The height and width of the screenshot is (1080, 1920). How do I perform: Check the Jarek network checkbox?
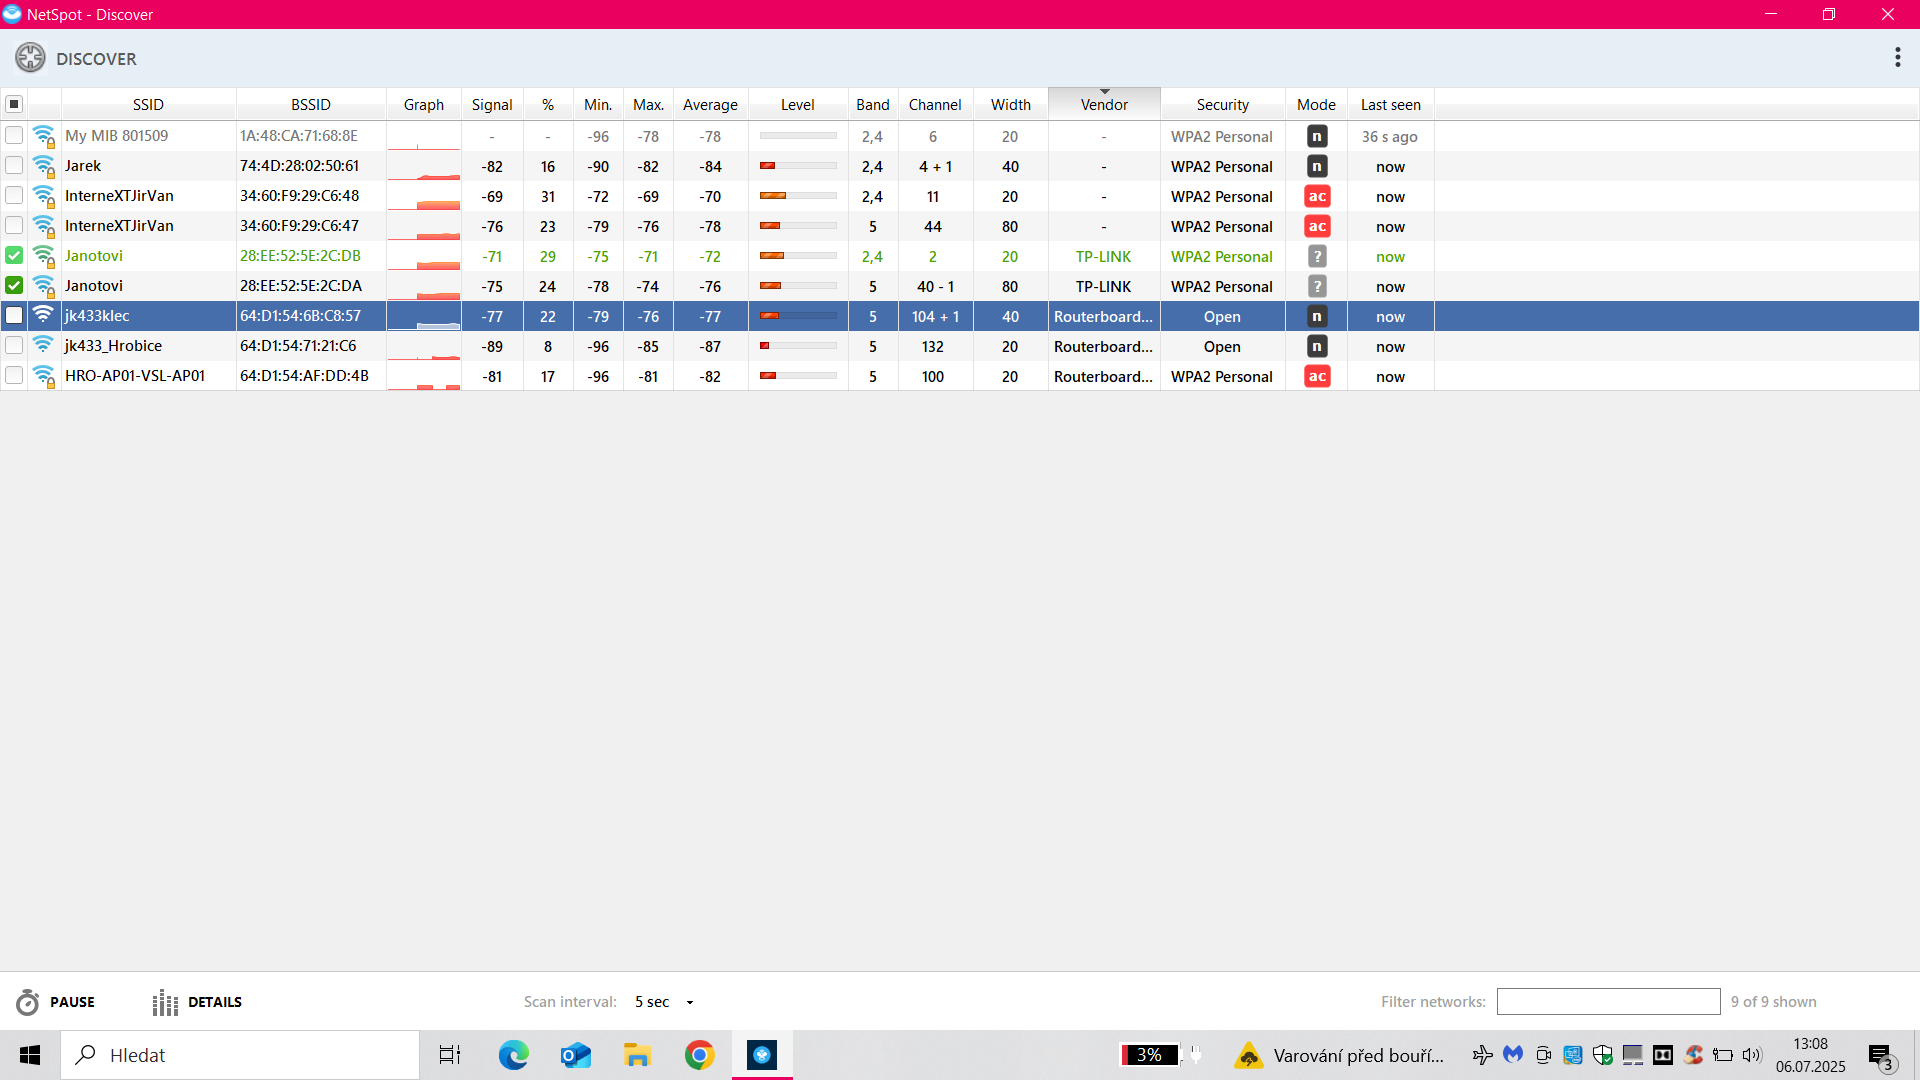[14, 166]
